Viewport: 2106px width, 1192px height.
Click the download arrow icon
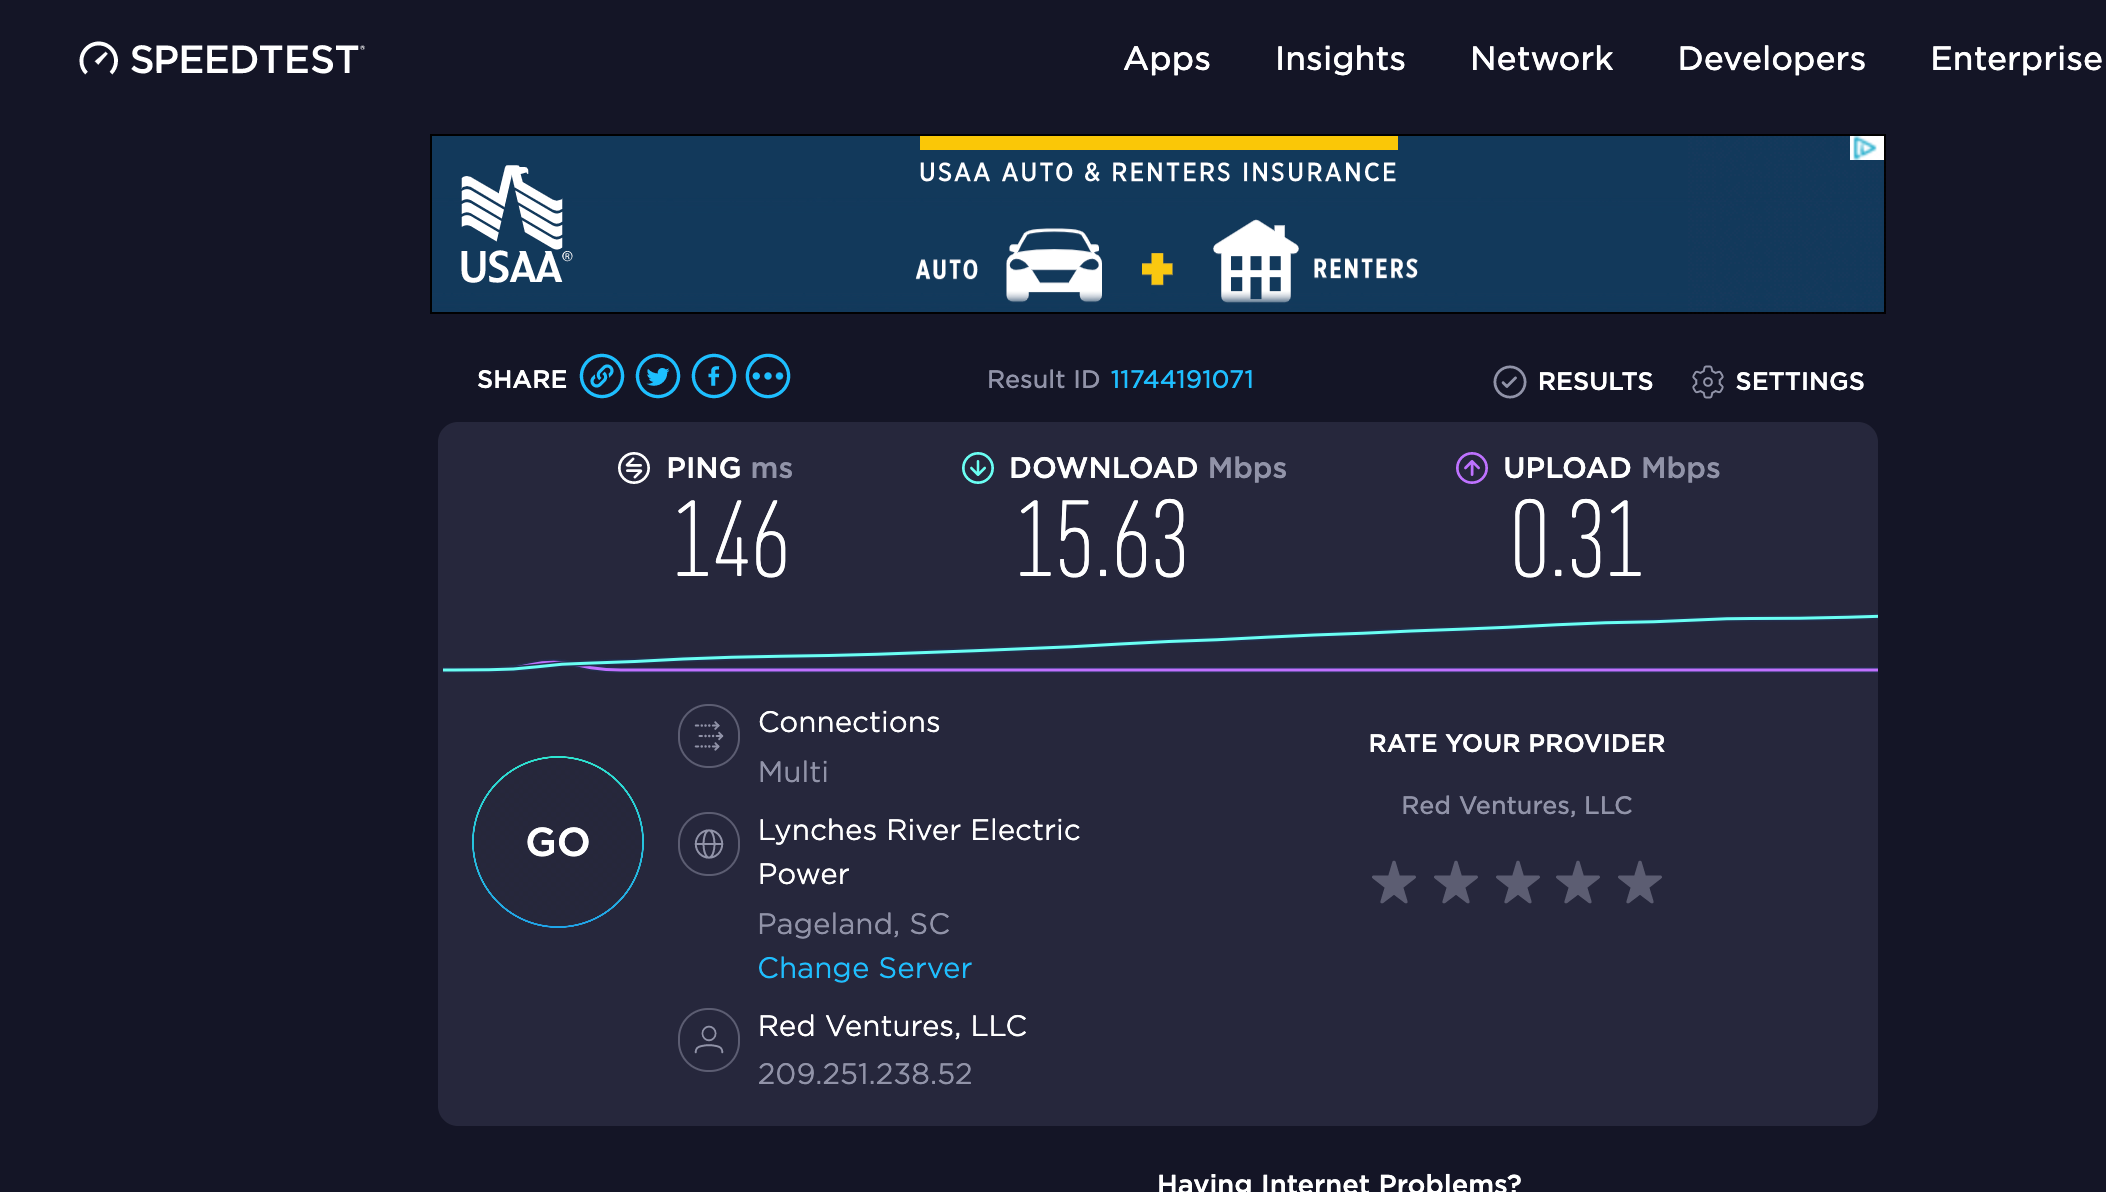tap(977, 467)
